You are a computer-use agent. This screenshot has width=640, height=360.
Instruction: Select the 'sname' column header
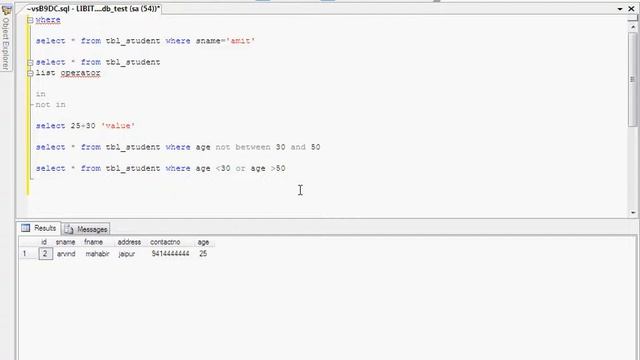click(x=65, y=242)
